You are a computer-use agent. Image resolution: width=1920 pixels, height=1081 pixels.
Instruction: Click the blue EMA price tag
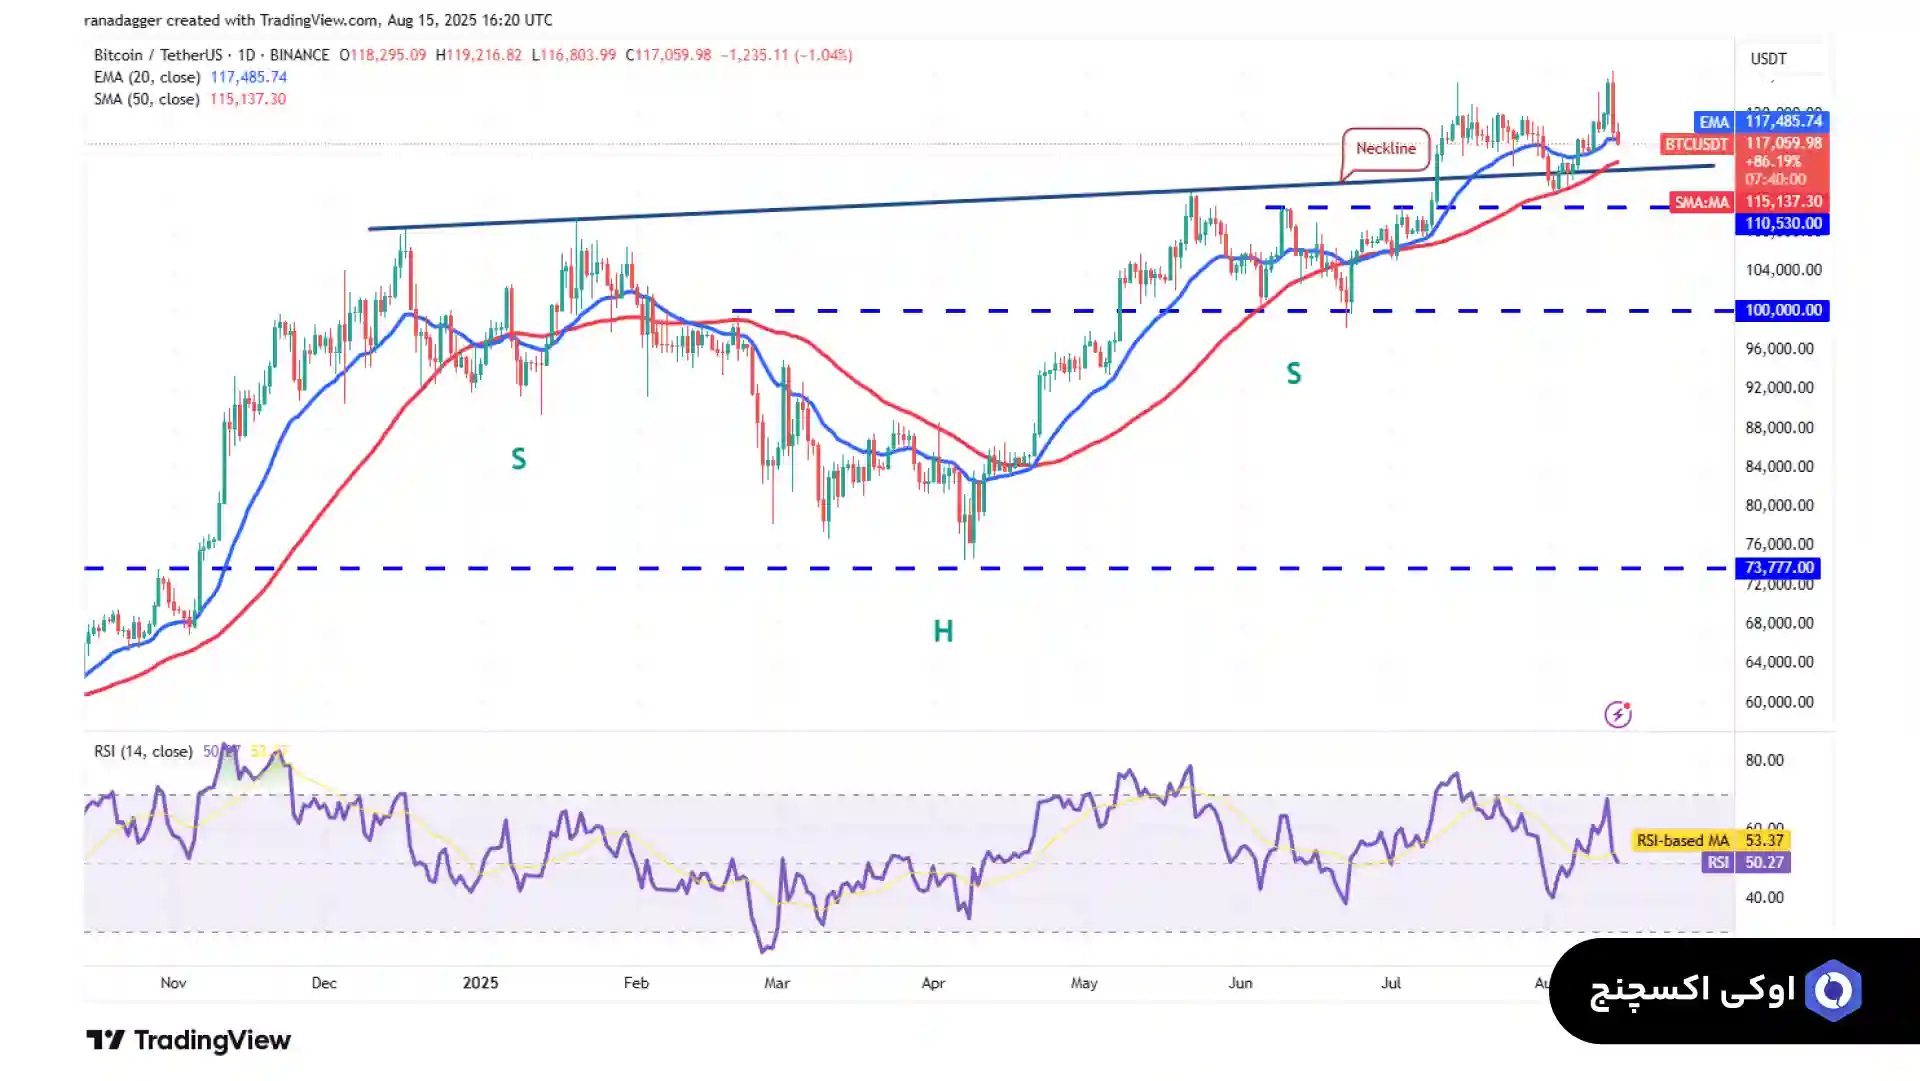(x=1713, y=121)
